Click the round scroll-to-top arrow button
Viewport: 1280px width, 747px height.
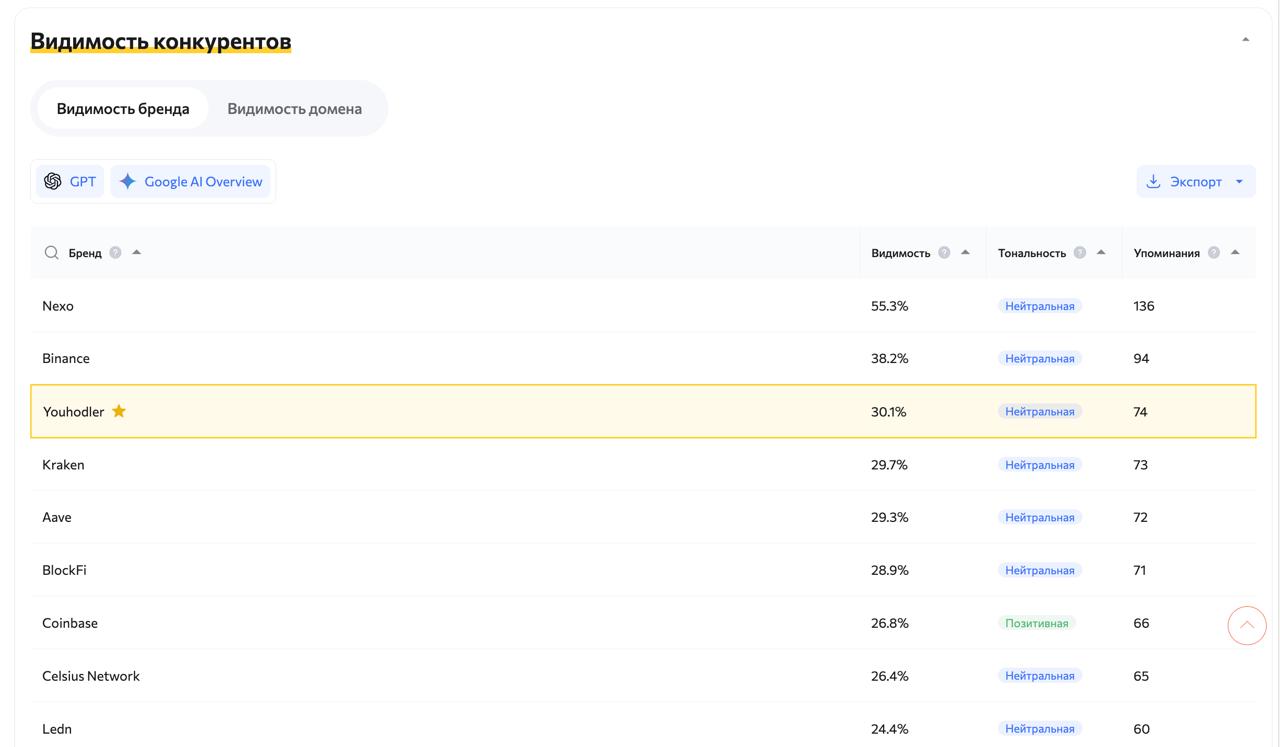click(x=1247, y=626)
